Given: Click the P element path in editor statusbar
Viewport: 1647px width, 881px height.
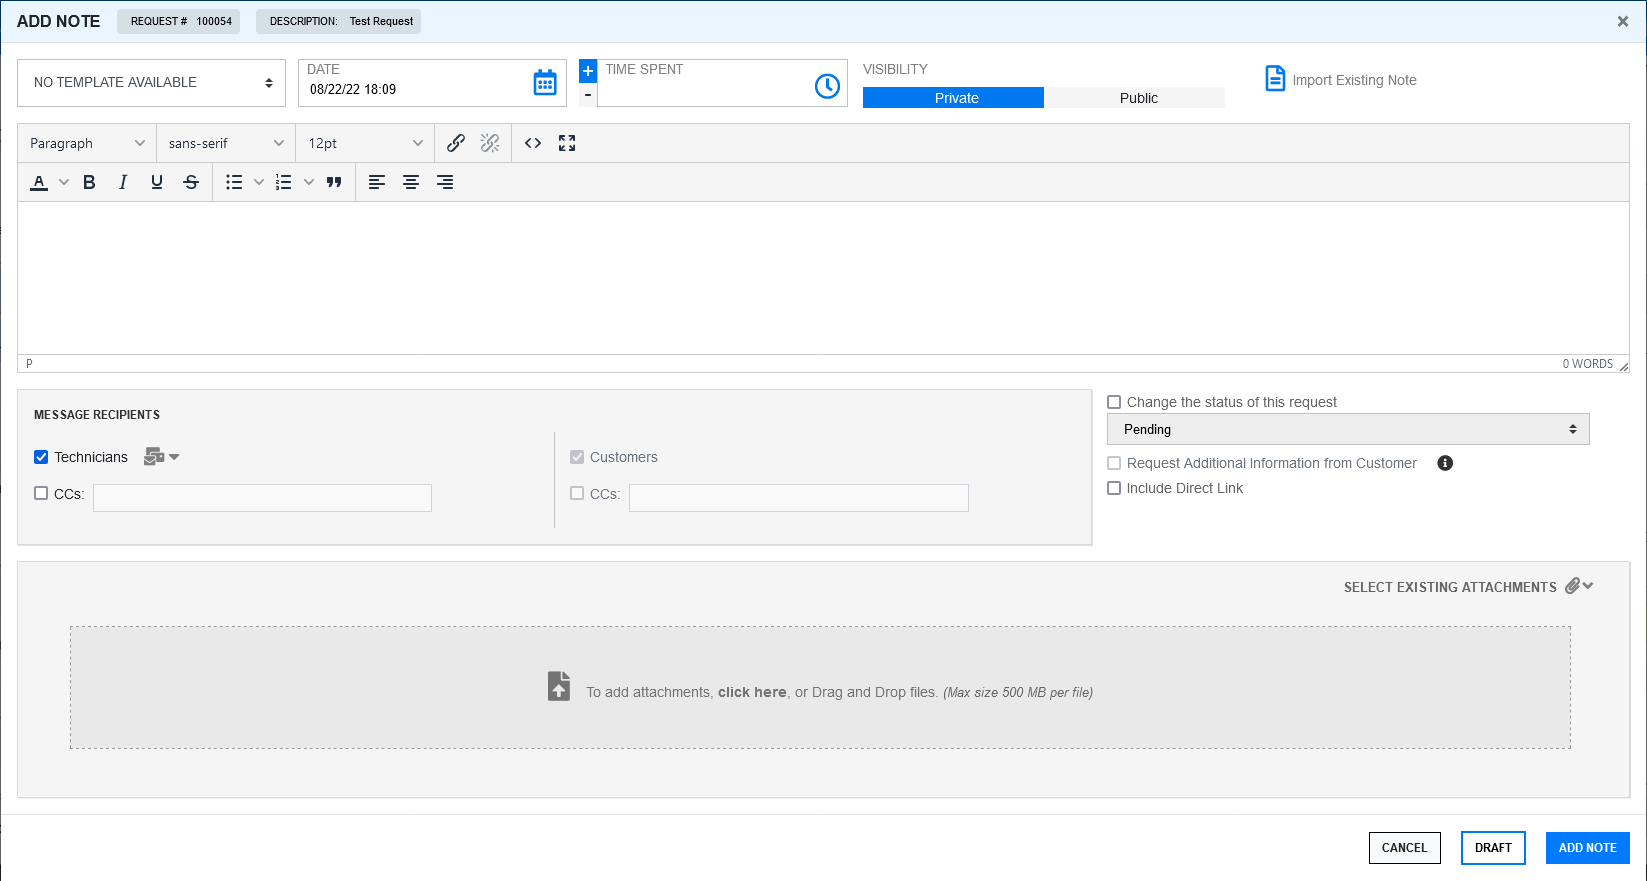Looking at the screenshot, I should click(x=29, y=364).
